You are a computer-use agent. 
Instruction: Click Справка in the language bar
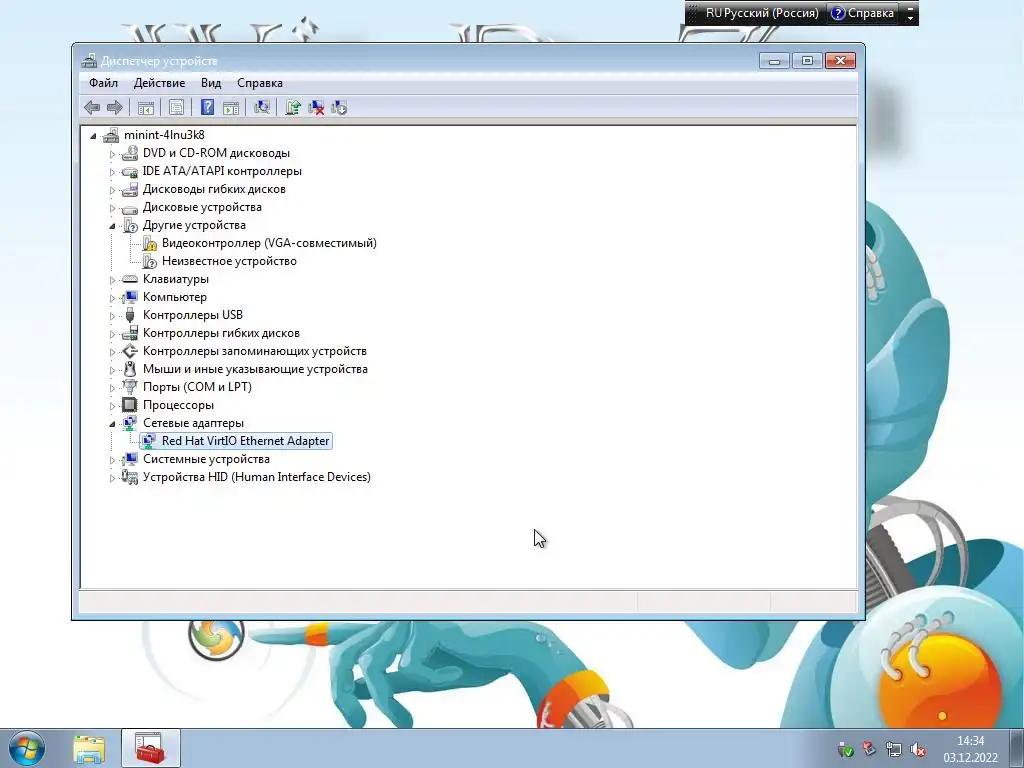tap(862, 13)
